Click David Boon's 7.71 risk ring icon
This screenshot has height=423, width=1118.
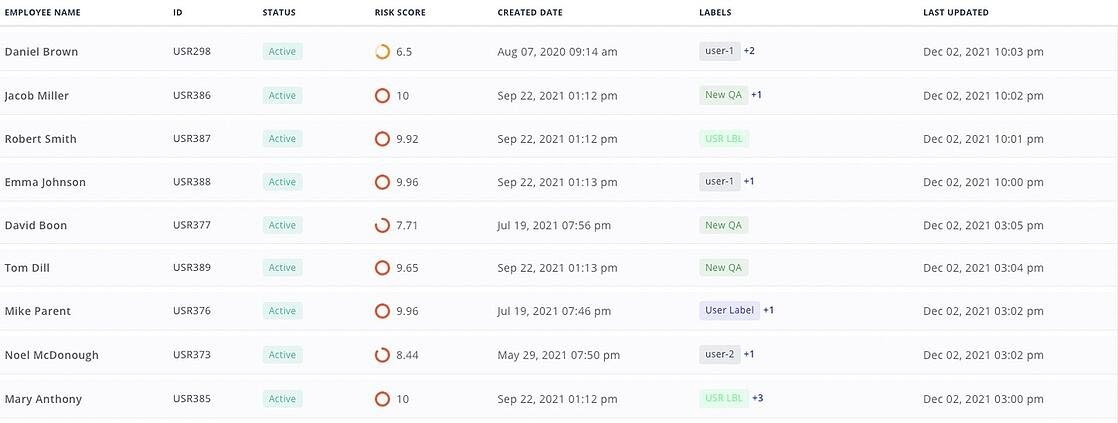[x=382, y=226]
